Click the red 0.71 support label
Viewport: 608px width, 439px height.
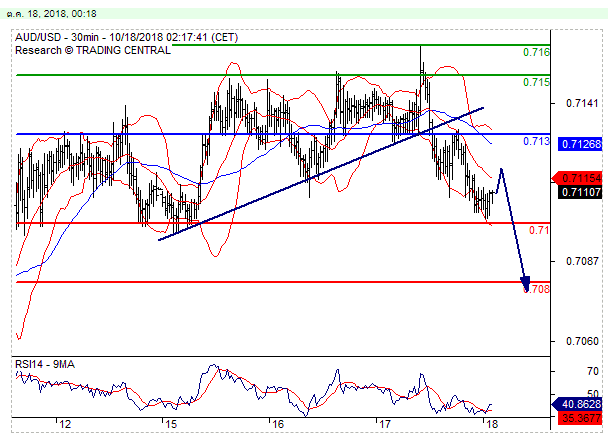(x=539, y=230)
